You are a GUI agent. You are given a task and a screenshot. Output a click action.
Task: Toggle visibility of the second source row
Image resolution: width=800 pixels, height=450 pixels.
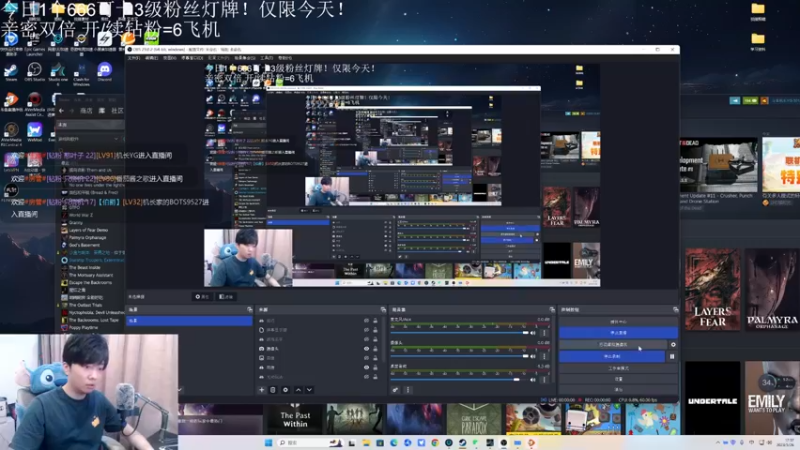click(x=366, y=330)
